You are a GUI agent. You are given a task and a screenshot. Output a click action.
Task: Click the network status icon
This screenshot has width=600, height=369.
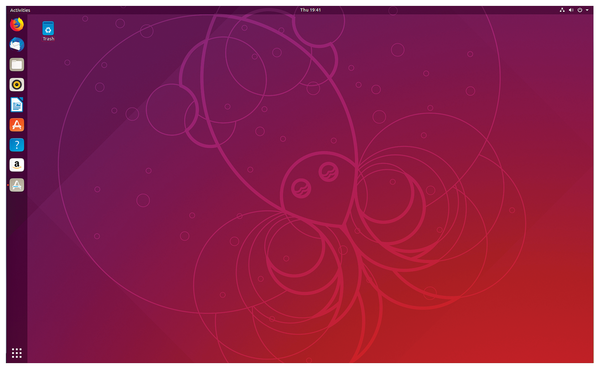562,10
